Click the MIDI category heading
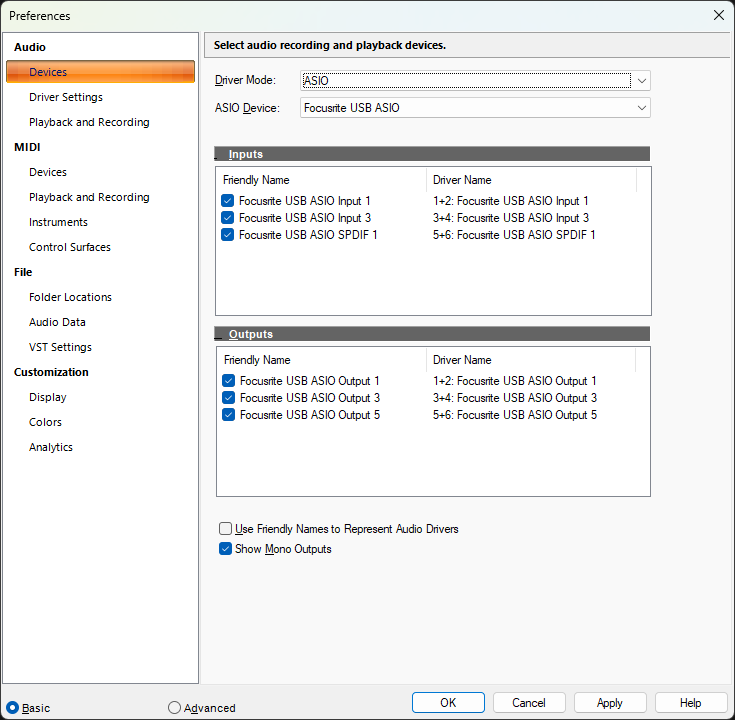The image size is (735, 720). [x=27, y=147]
